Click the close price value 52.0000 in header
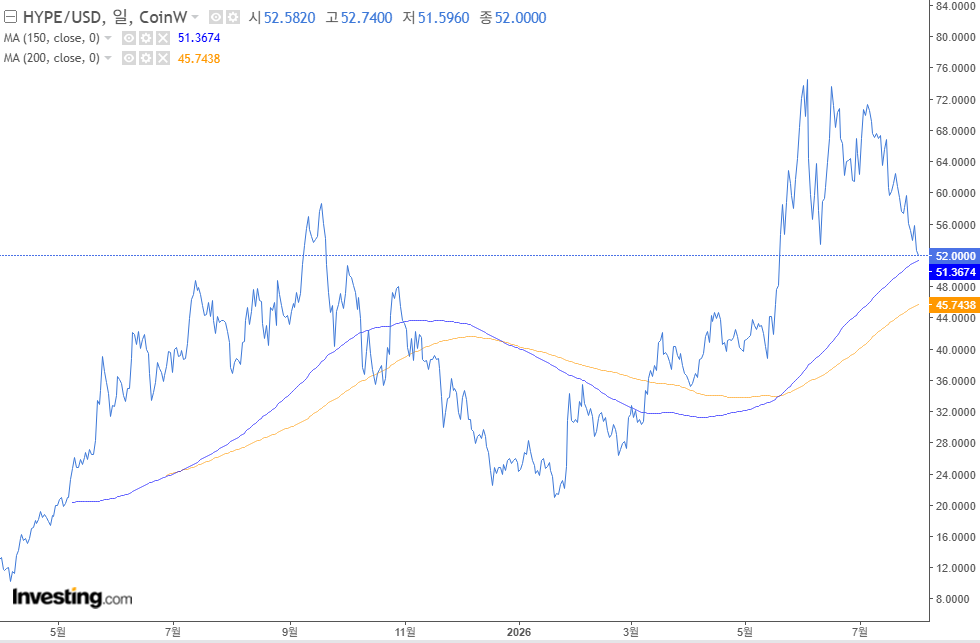This screenshot has height=643, width=980. 520,17
